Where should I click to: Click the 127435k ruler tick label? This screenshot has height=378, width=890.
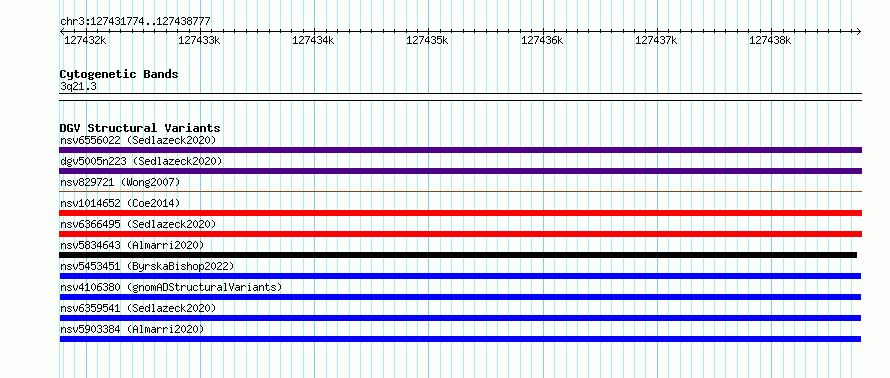pyautogui.click(x=427, y=40)
